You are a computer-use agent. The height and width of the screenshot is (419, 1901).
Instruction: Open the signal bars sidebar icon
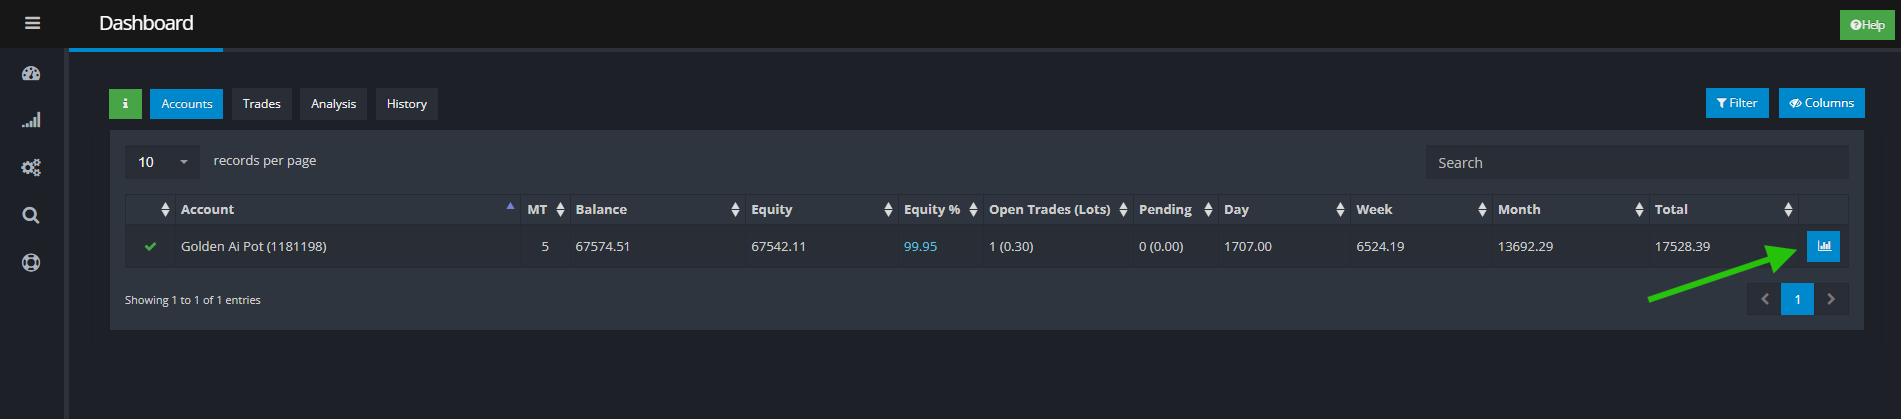31,120
